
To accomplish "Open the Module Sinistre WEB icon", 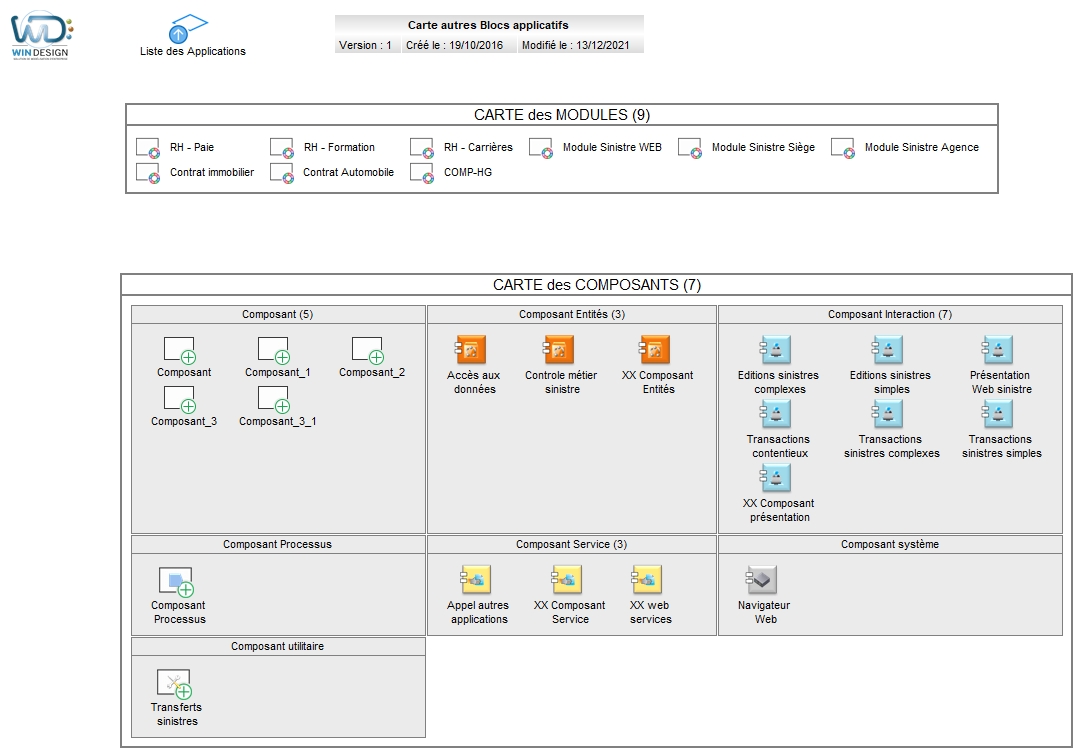I will tap(541, 148).
